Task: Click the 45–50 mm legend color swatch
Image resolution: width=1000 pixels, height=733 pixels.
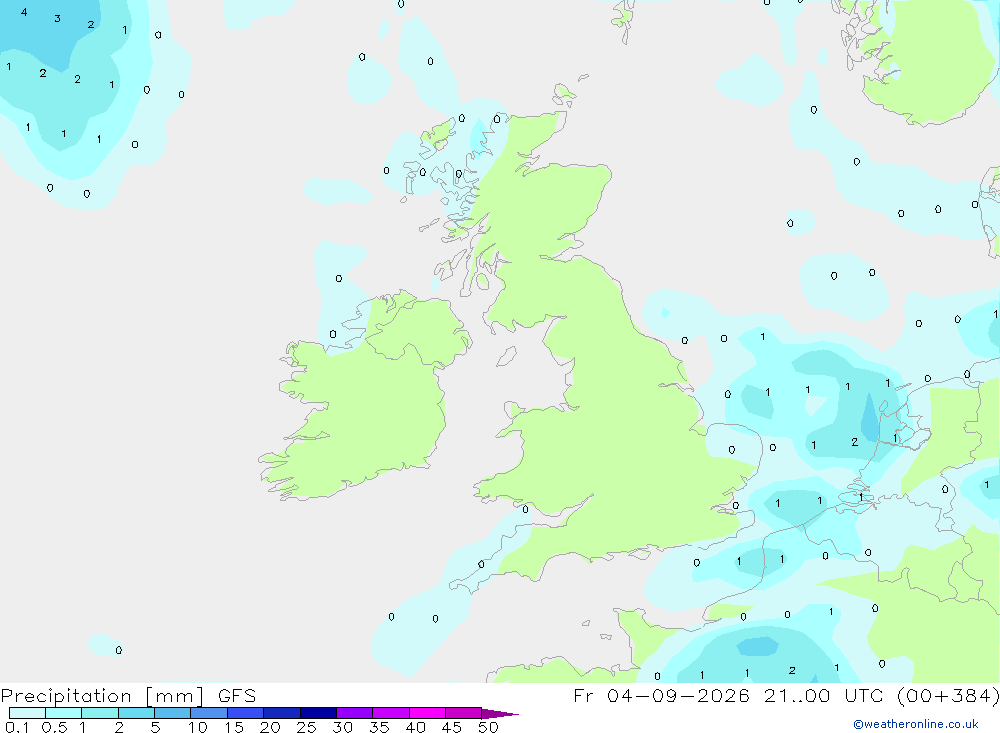Action: [464, 713]
